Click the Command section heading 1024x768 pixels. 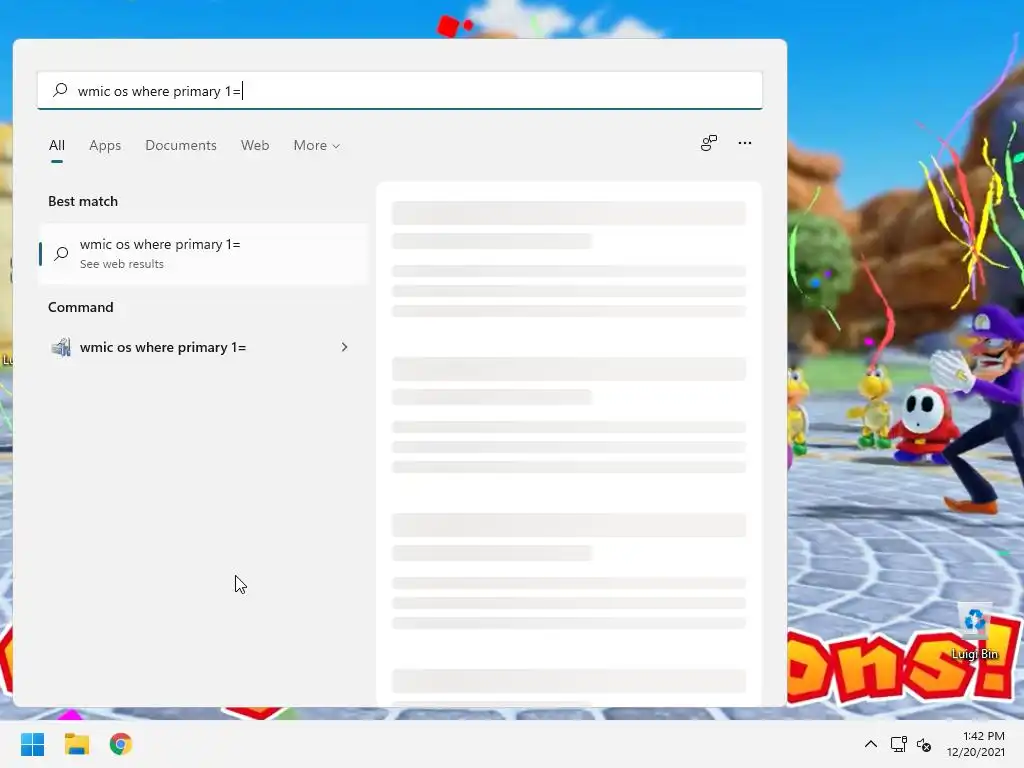point(80,307)
